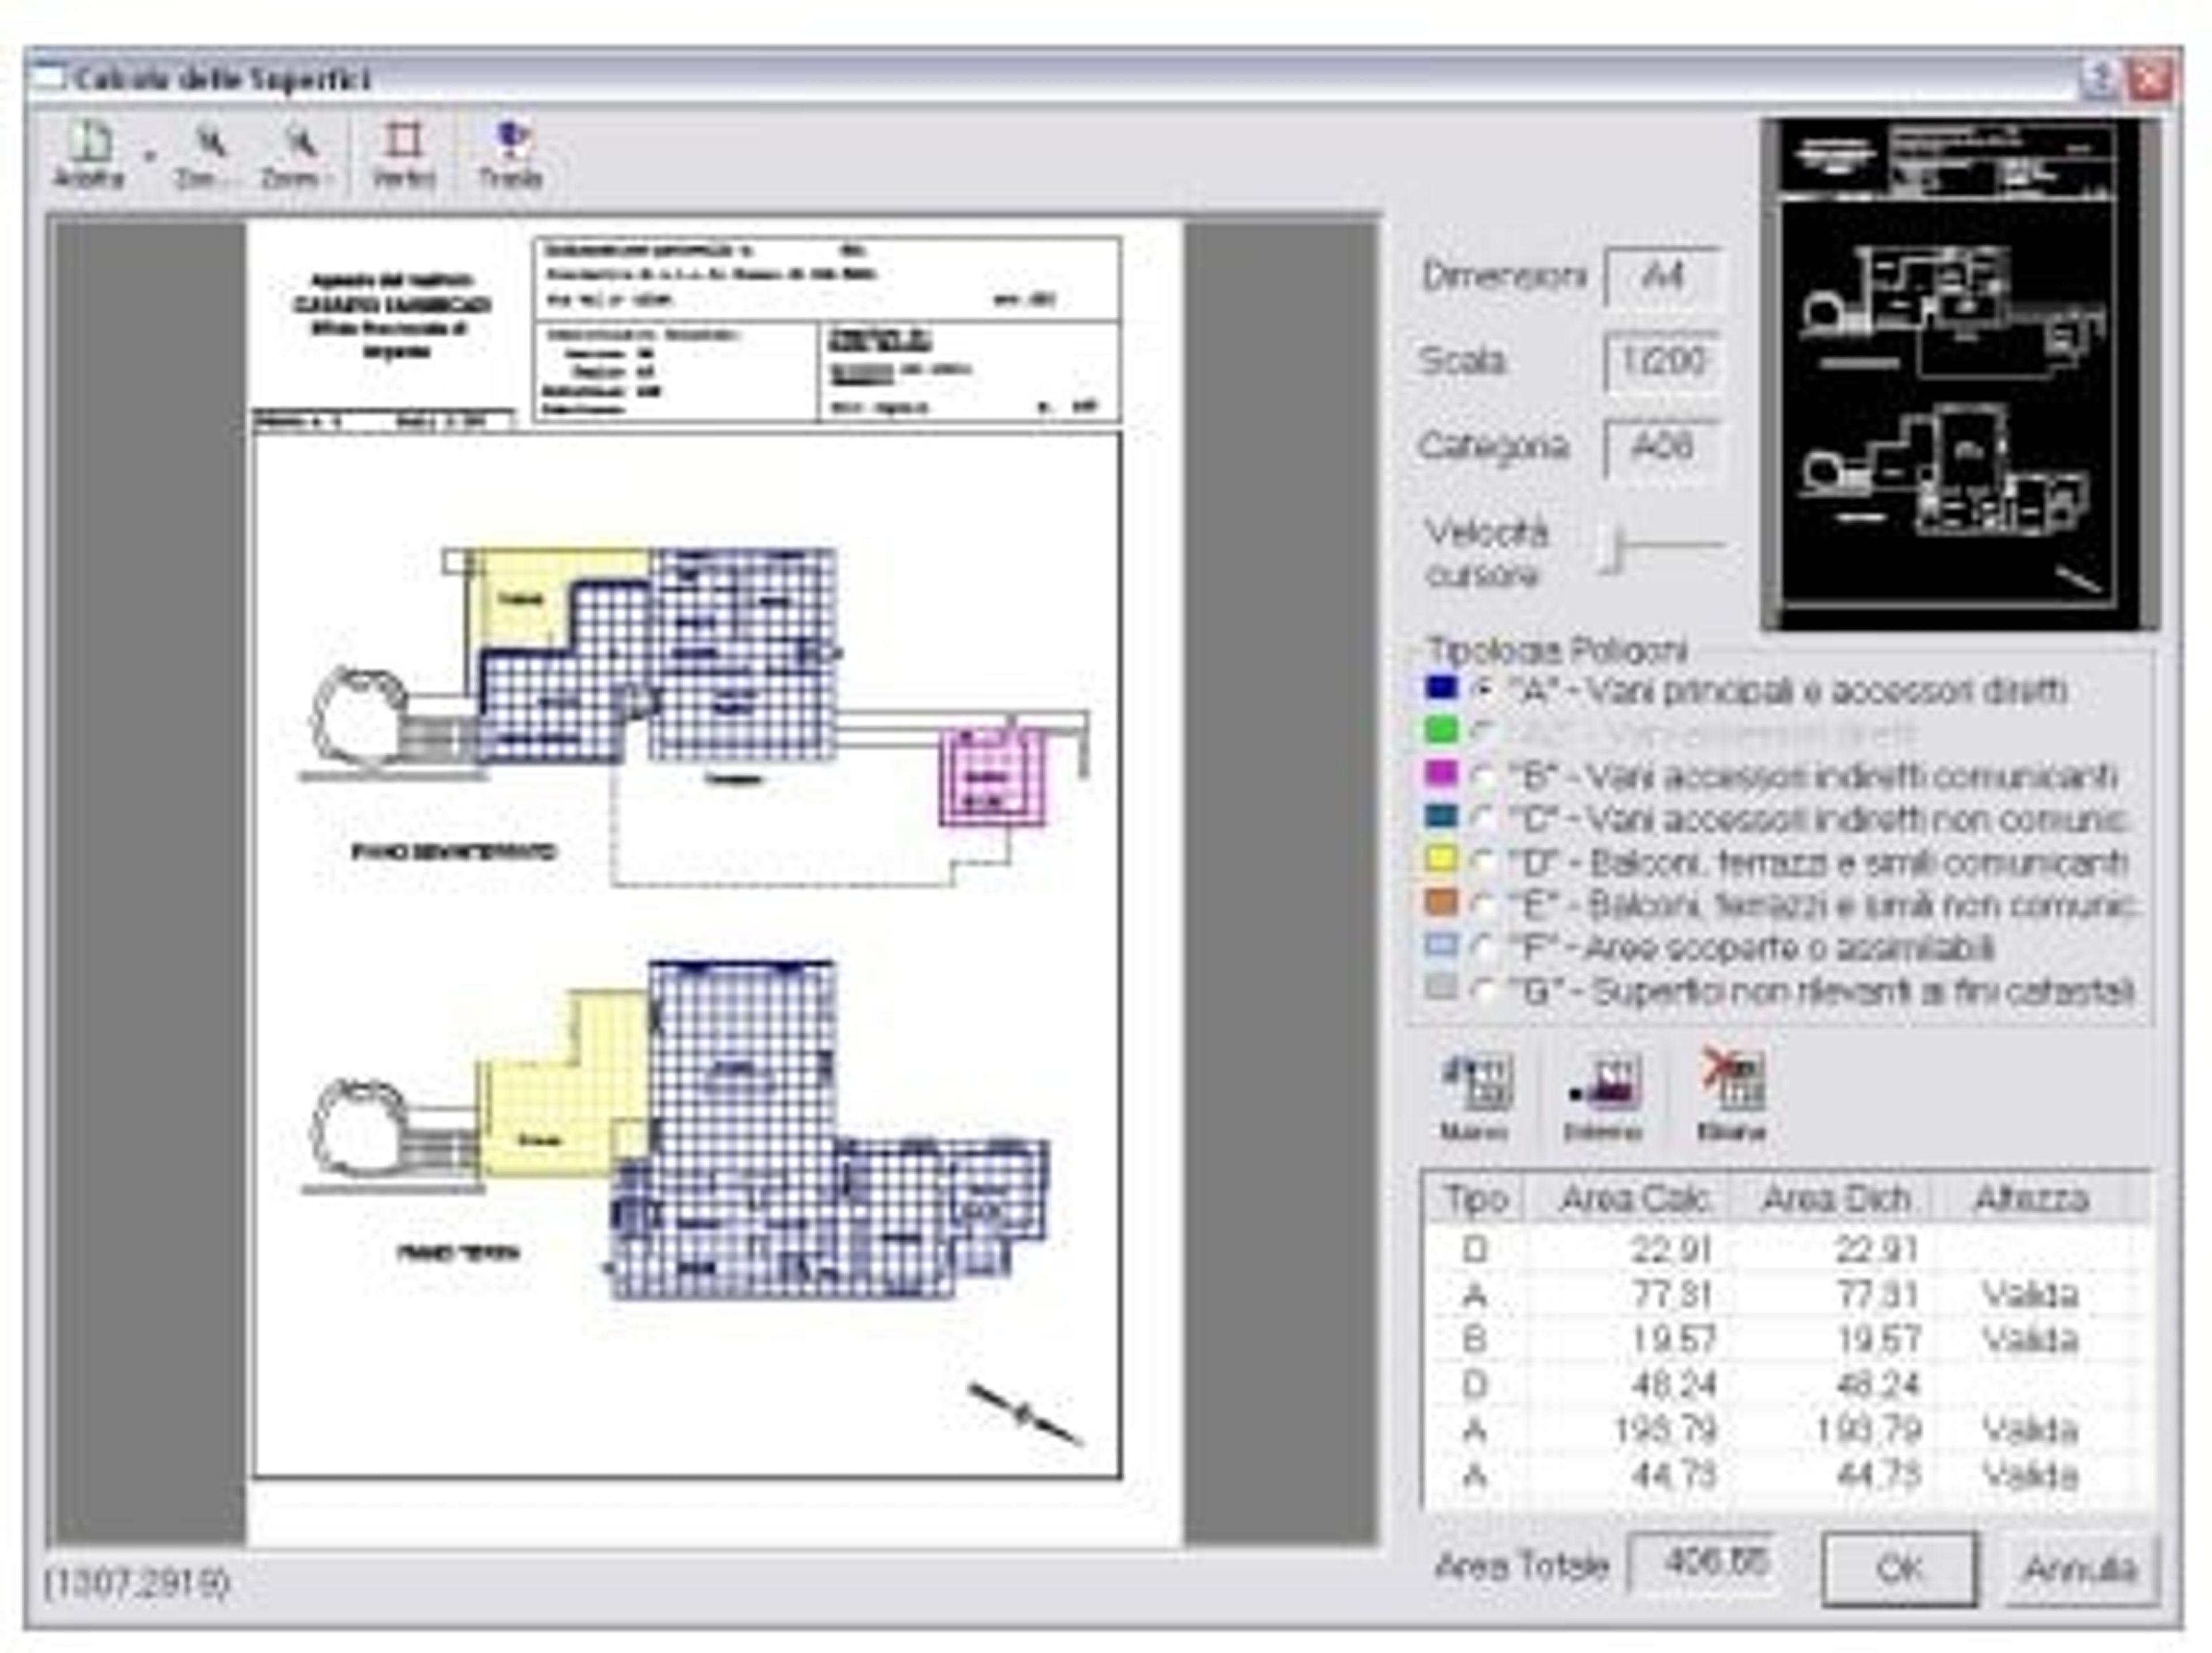
Task: Activate the Vertici vertices tool
Action: 403,155
